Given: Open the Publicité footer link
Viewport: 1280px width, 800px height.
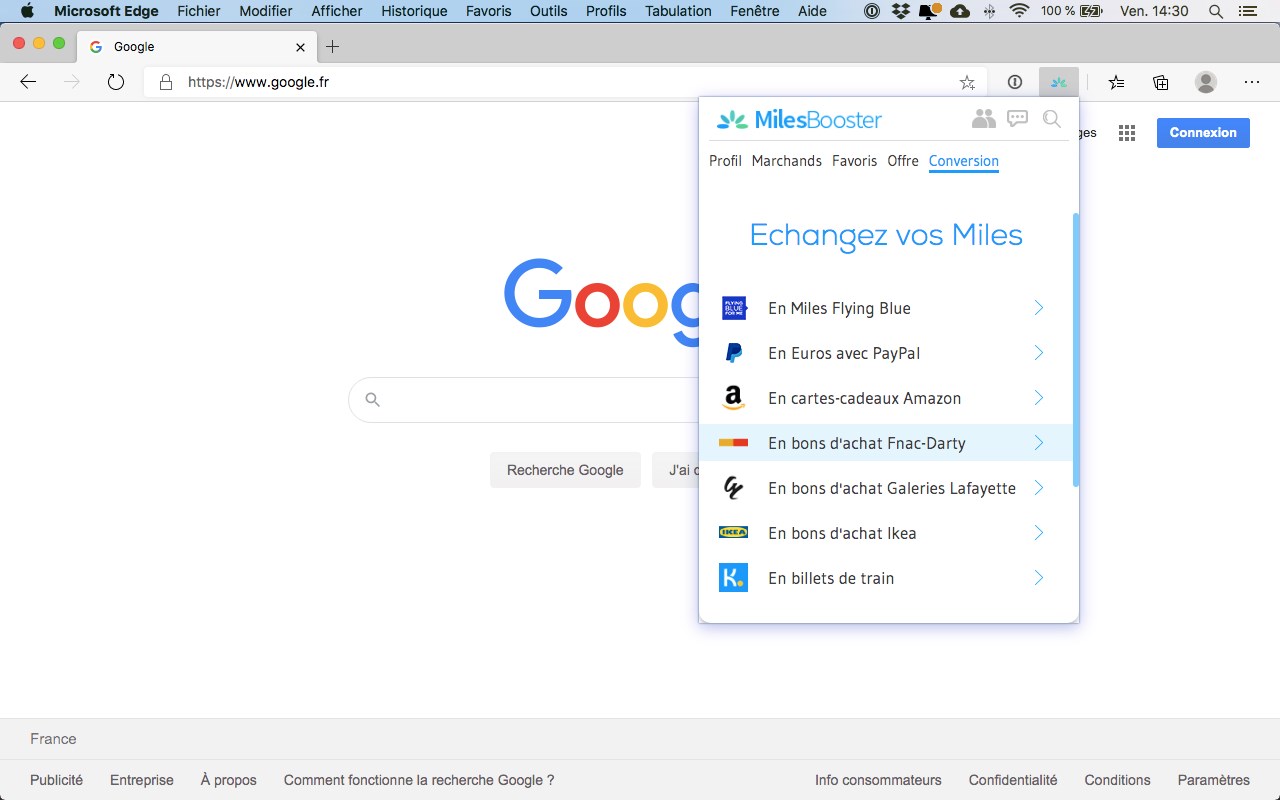Looking at the screenshot, I should pyautogui.click(x=57, y=780).
